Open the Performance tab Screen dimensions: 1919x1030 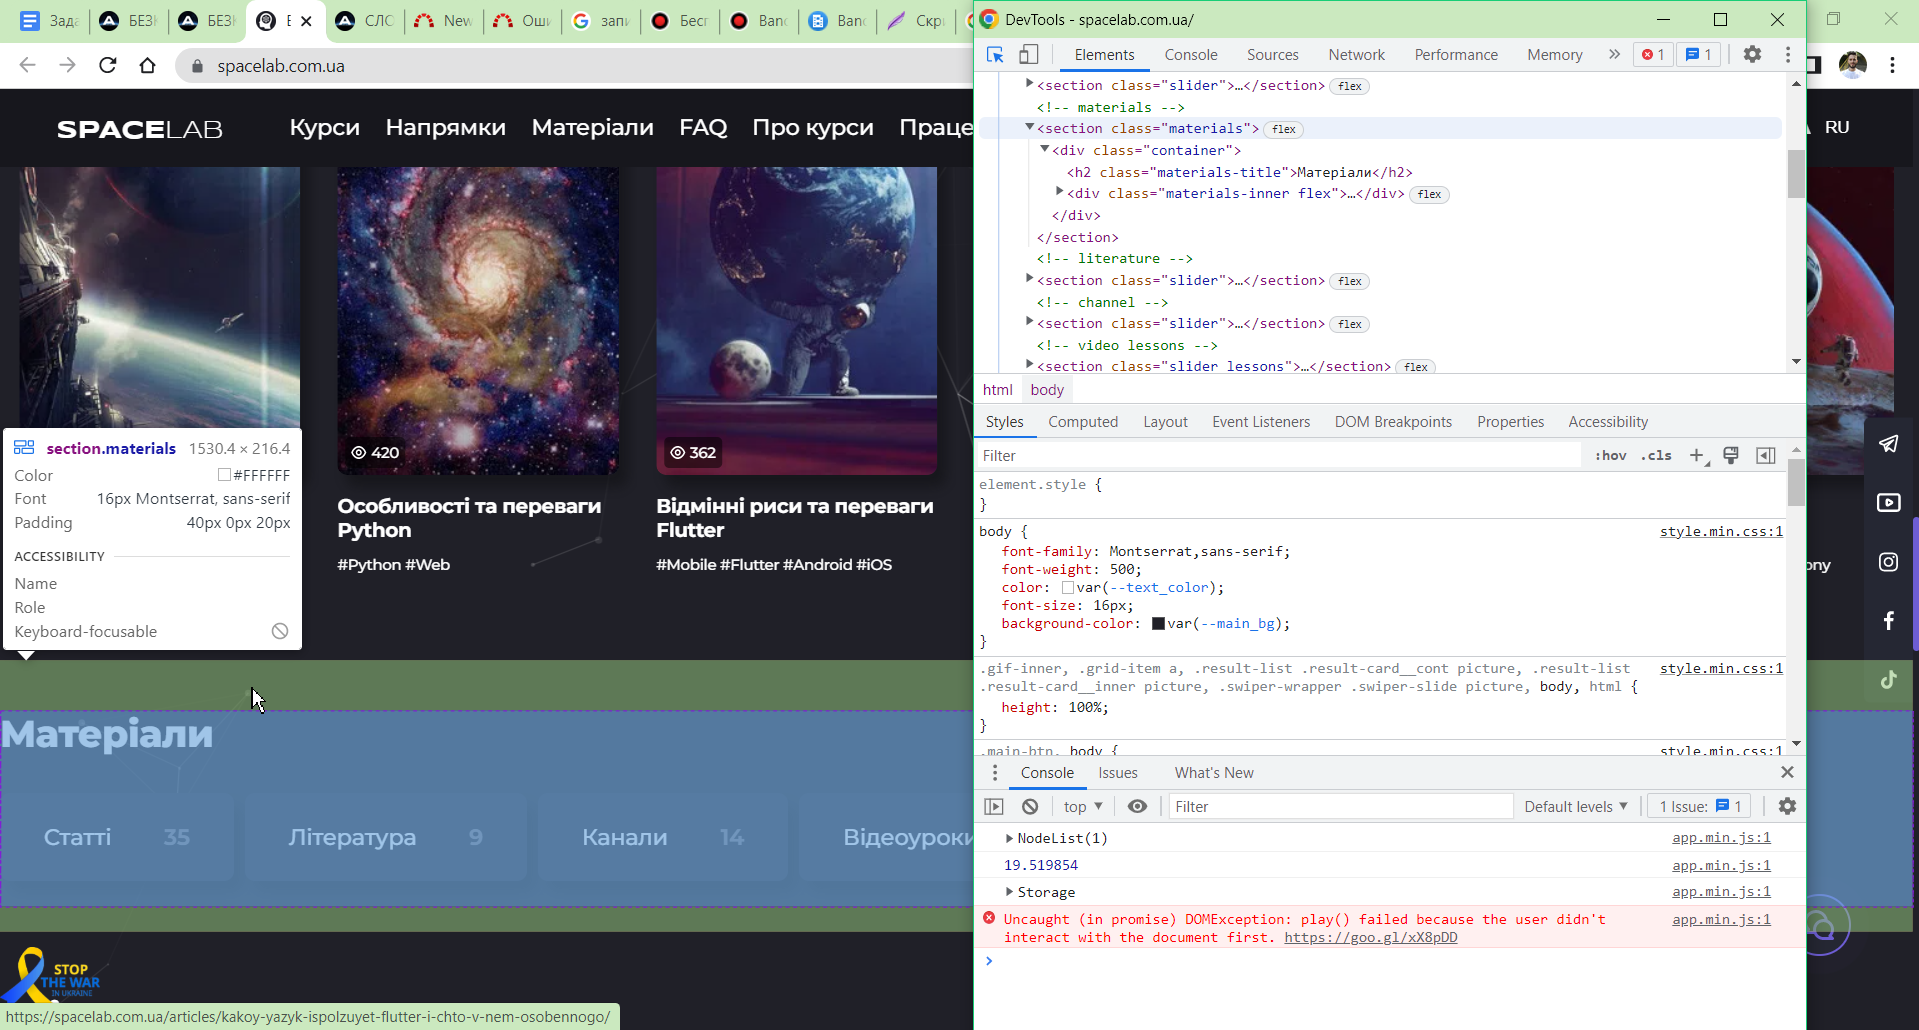[1456, 55]
